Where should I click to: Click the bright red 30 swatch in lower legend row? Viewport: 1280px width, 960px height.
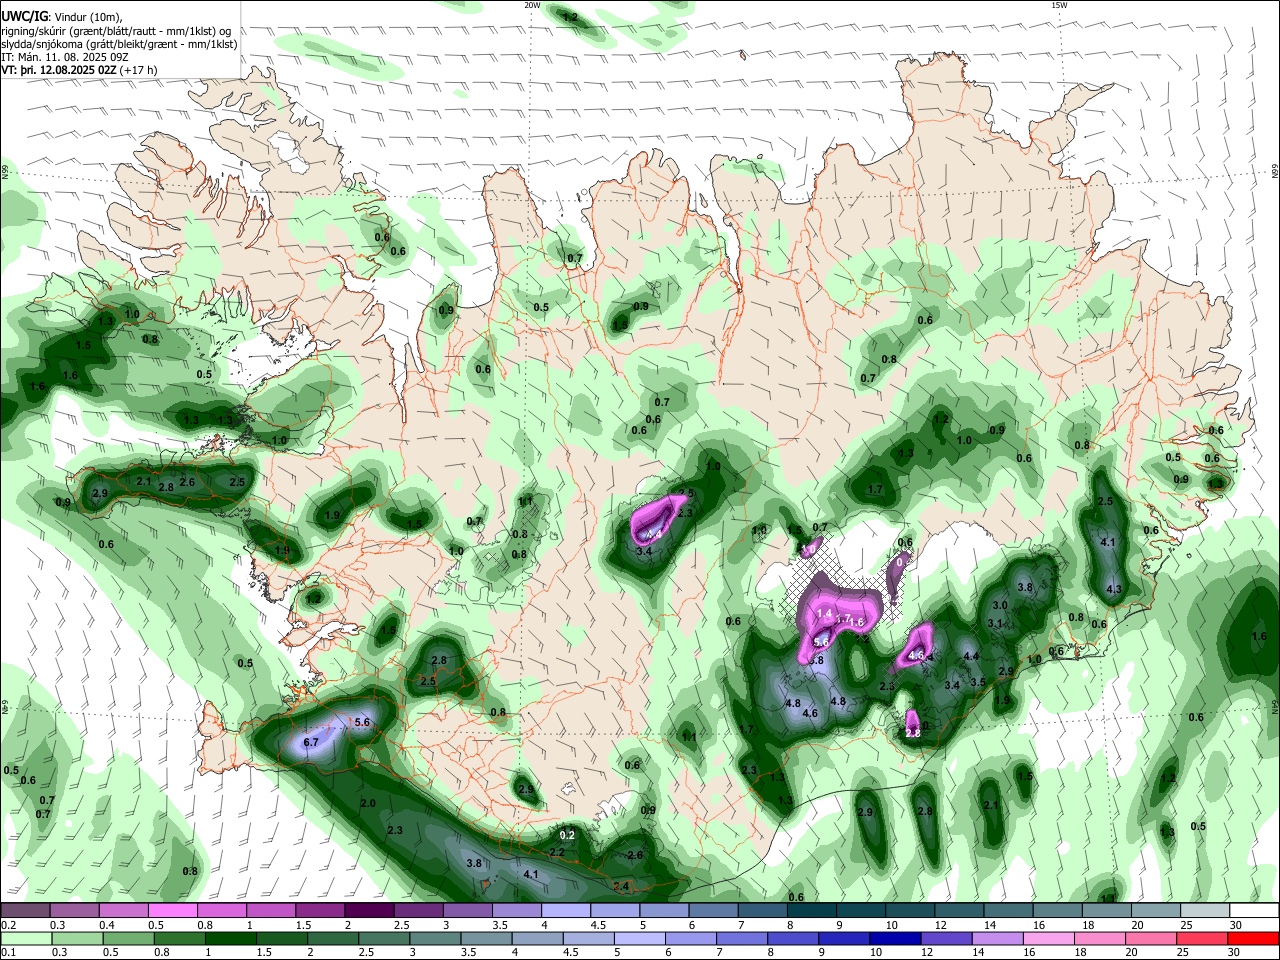coord(1252,938)
